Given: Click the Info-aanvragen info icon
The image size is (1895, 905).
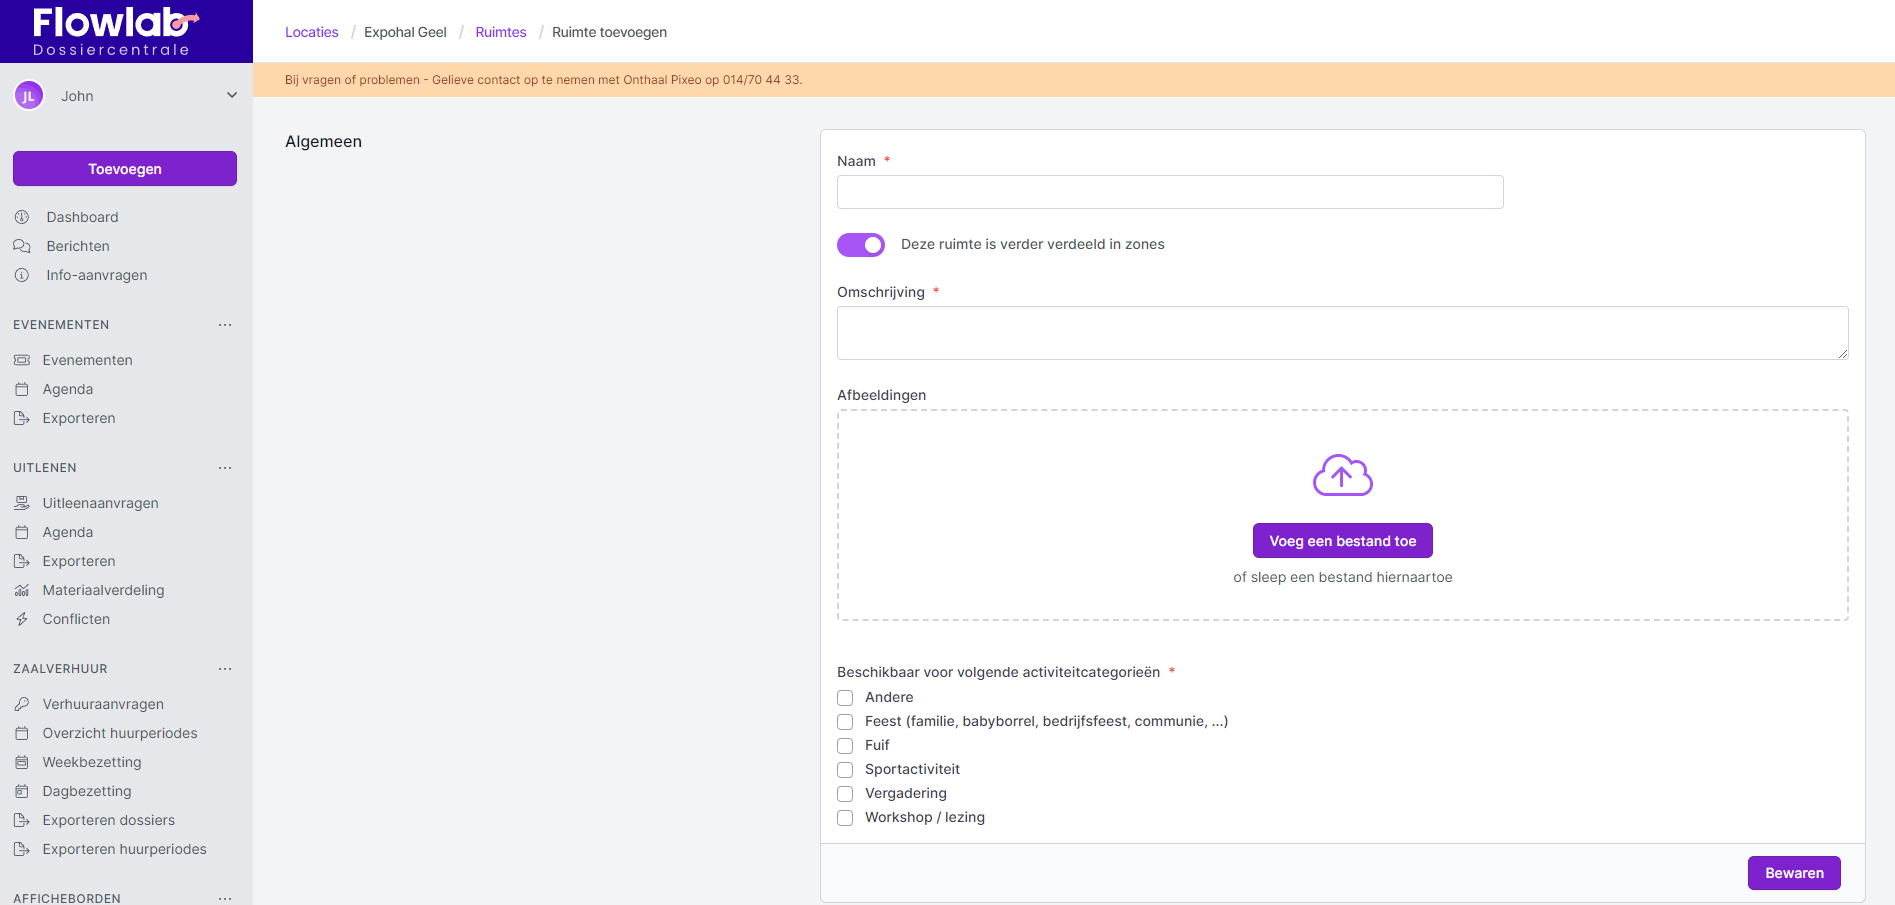Looking at the screenshot, I should click(x=22, y=275).
